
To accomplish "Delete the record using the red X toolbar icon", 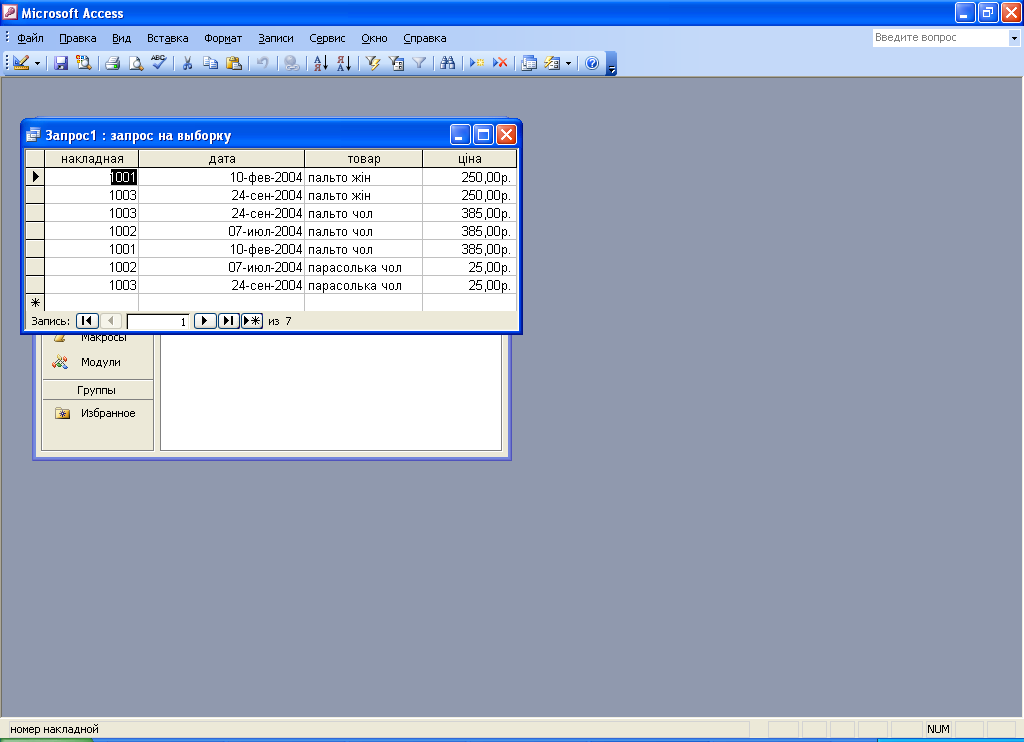I will [500, 63].
